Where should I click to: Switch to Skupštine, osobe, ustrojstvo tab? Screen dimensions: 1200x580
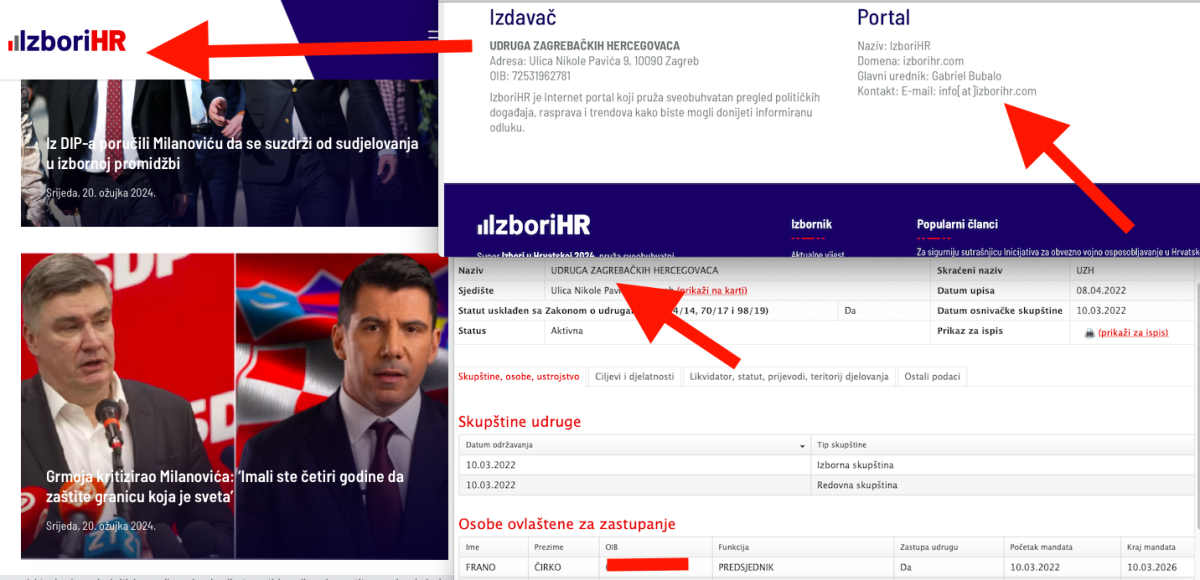(518, 376)
